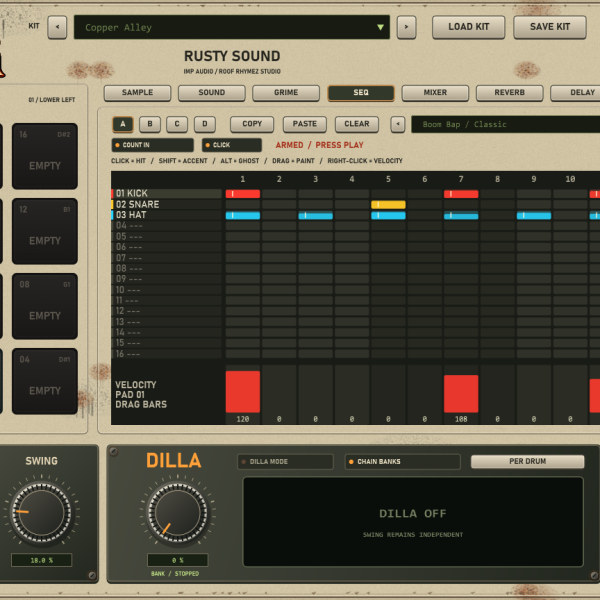Trigger empty pad 04 D#1
Viewport: 600px width, 600px height.
pyautogui.click(x=45, y=381)
